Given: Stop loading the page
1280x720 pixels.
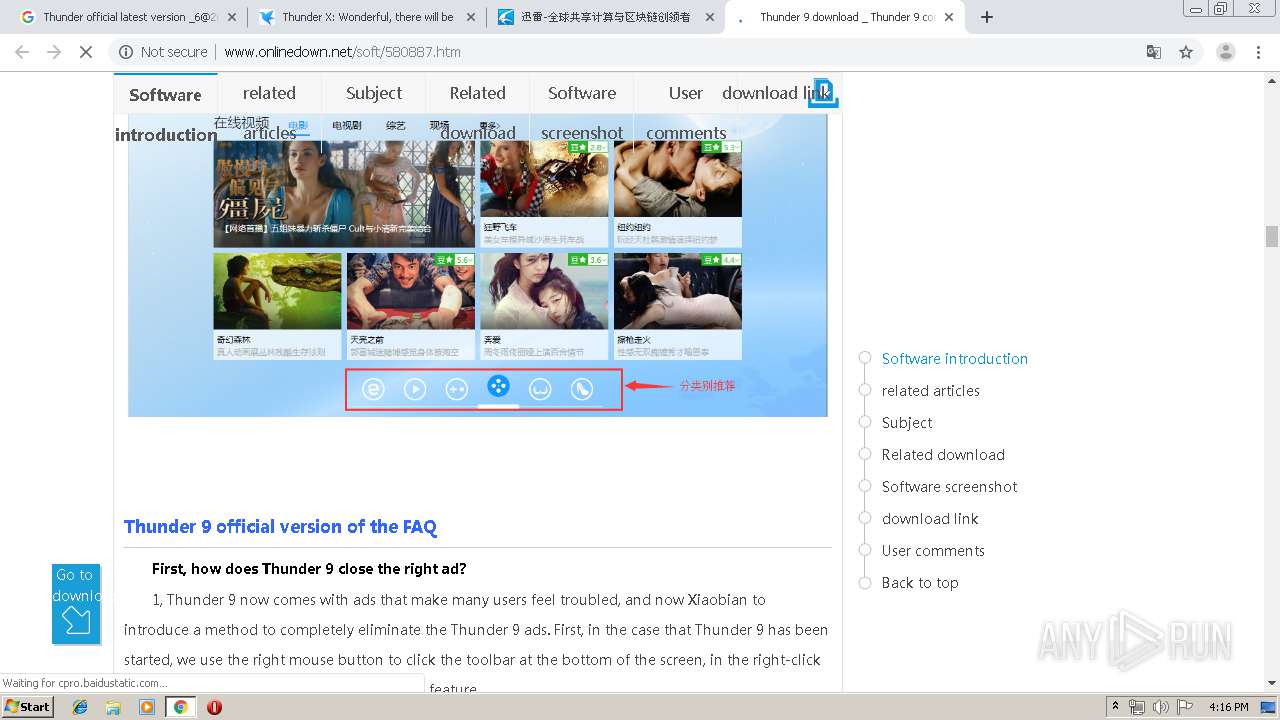Looking at the screenshot, I should [x=86, y=52].
